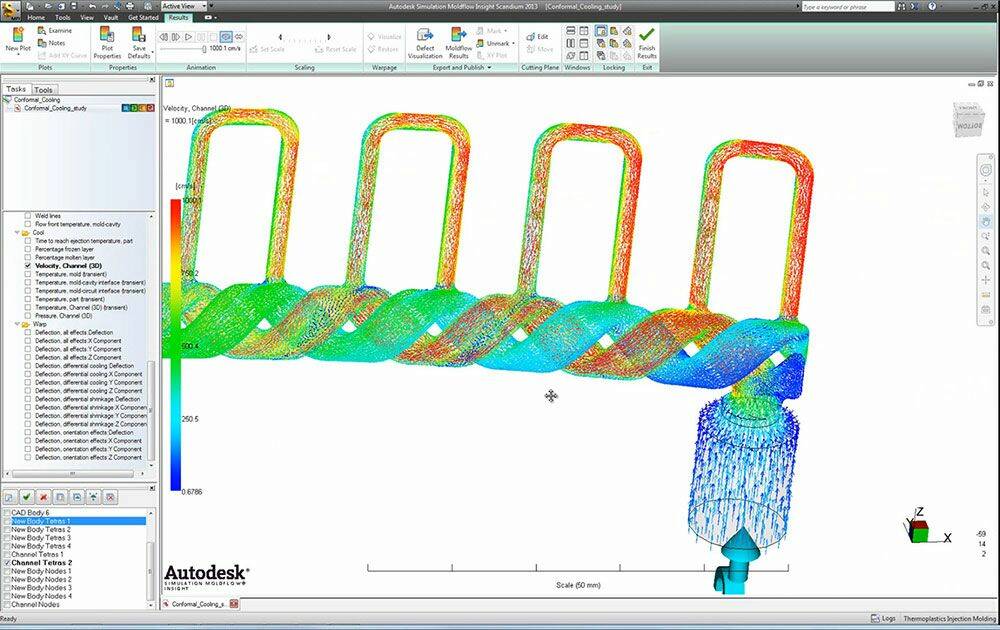Click the results list horizontal scrollbar
1000x630 pixels.
72,474
